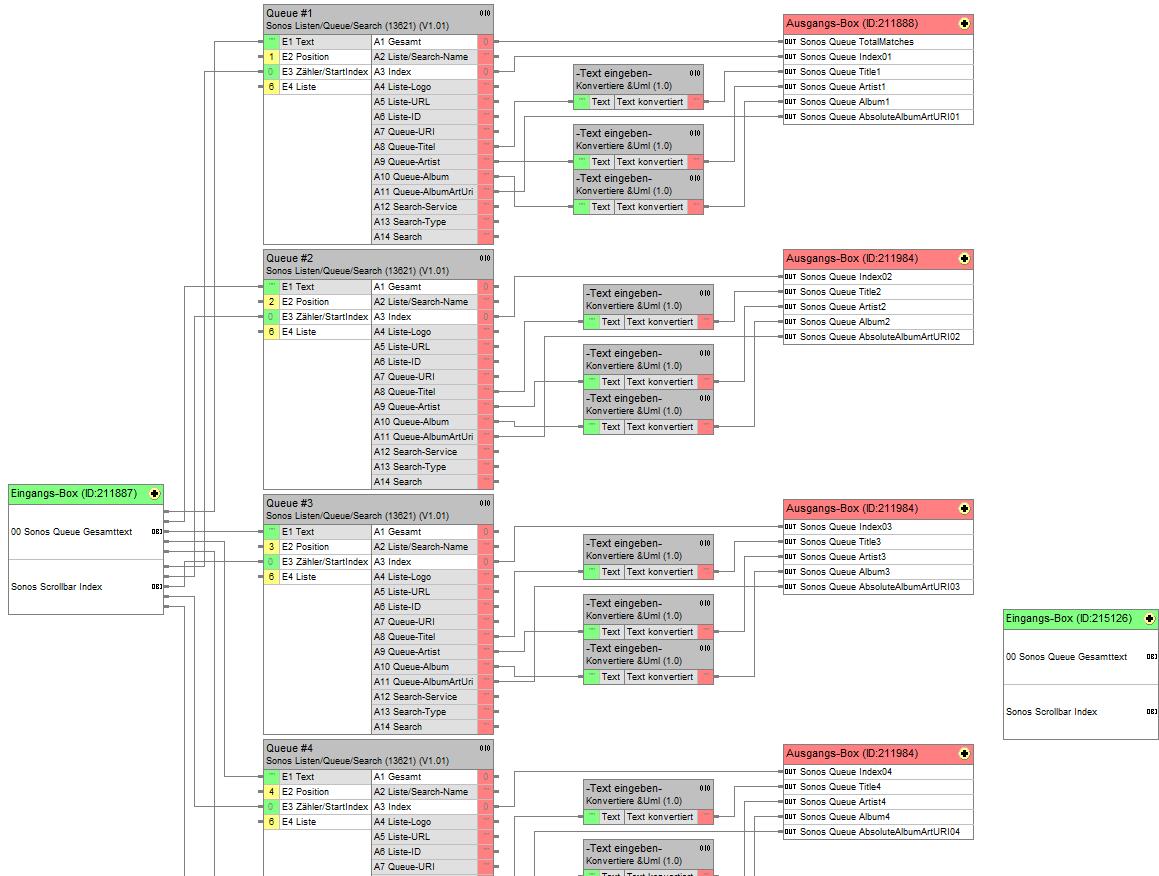Screen dimensions: 1159x876
Task: Click OUT icon beside Sonos Queue Artist2
Action: (x=790, y=307)
